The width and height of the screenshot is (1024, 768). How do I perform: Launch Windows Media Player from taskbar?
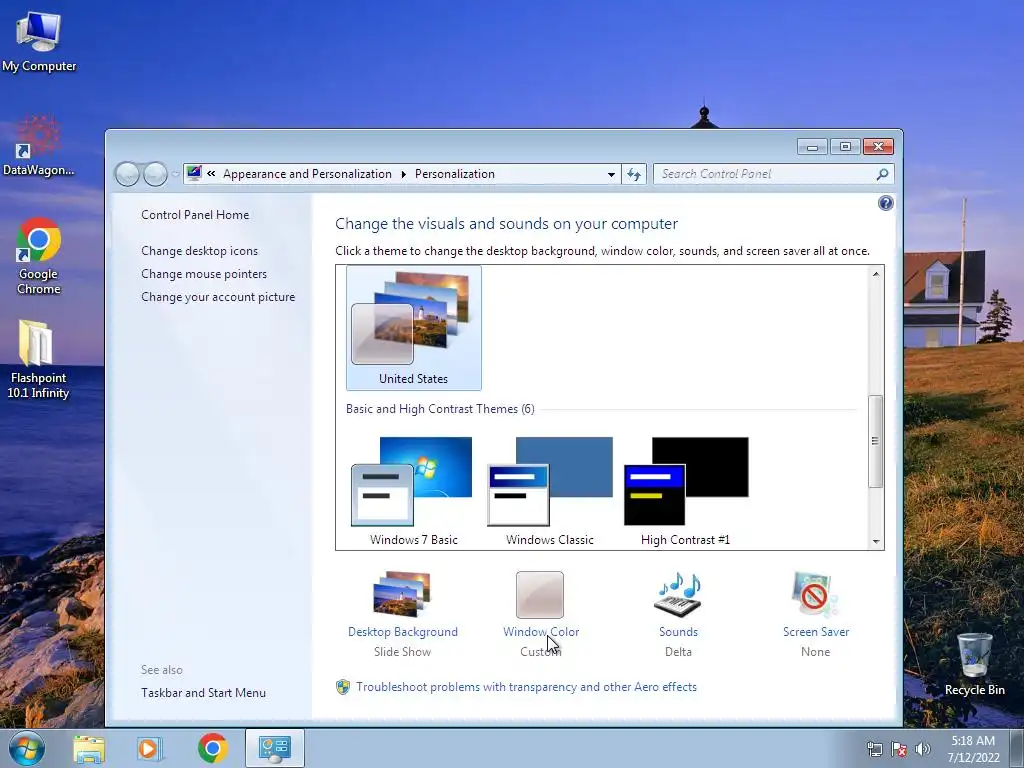[x=150, y=748]
